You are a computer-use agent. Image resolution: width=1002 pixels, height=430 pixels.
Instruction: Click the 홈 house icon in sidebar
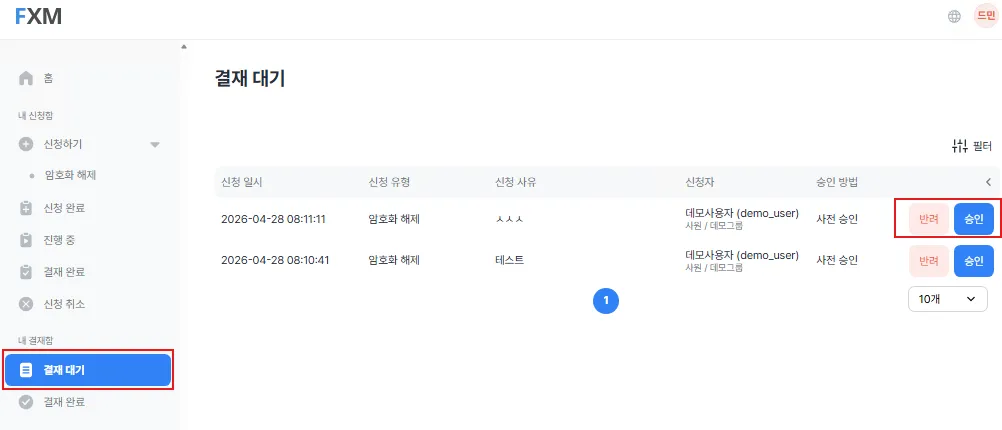(26, 79)
